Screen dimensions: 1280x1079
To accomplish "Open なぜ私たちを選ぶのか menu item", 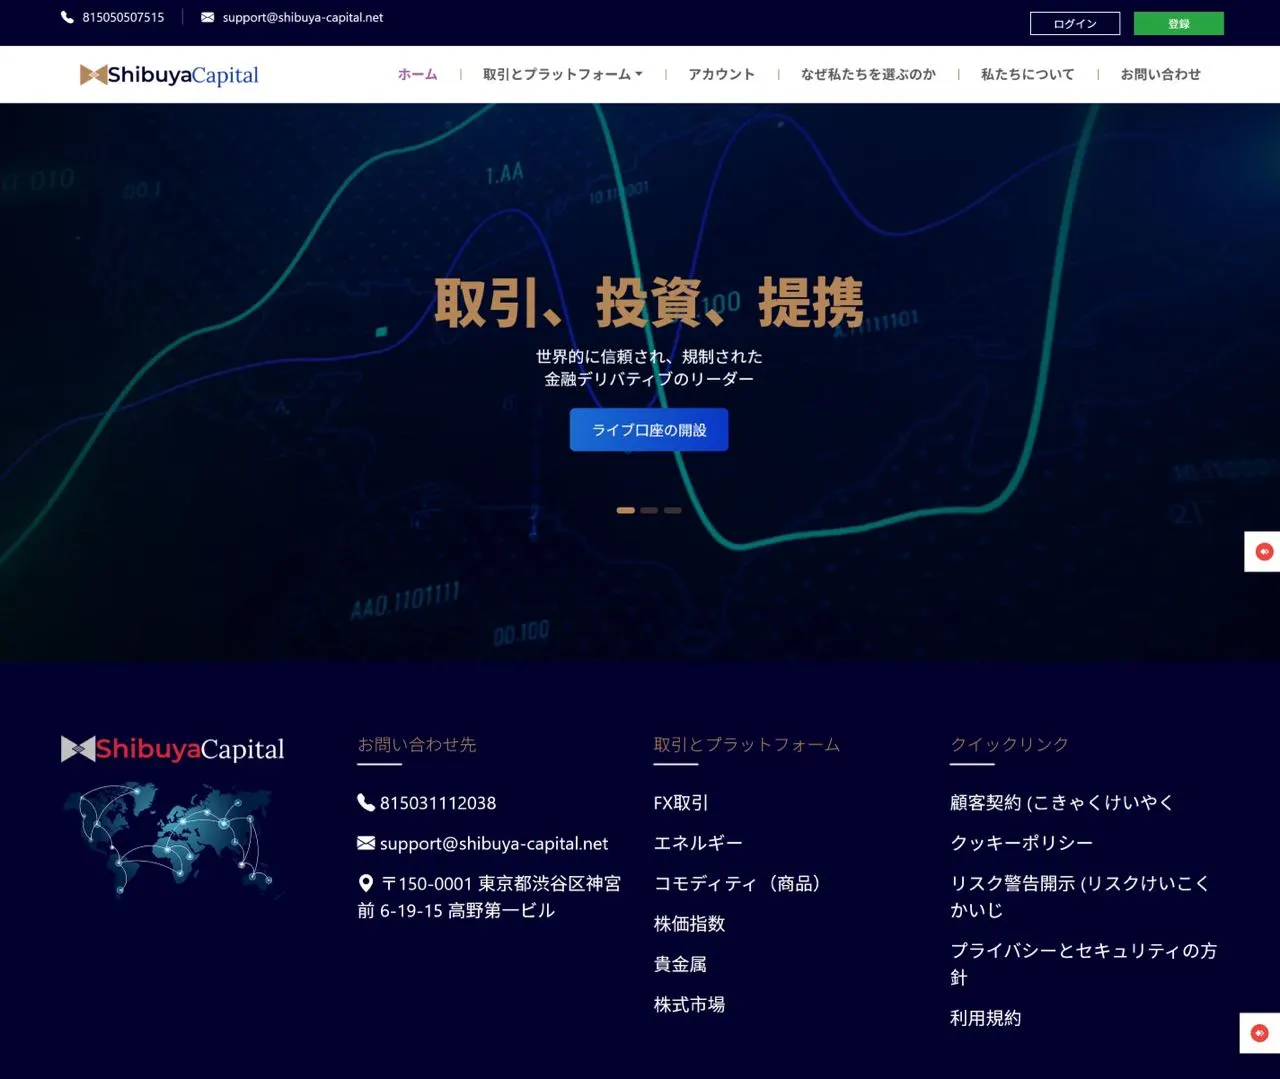I will [868, 74].
